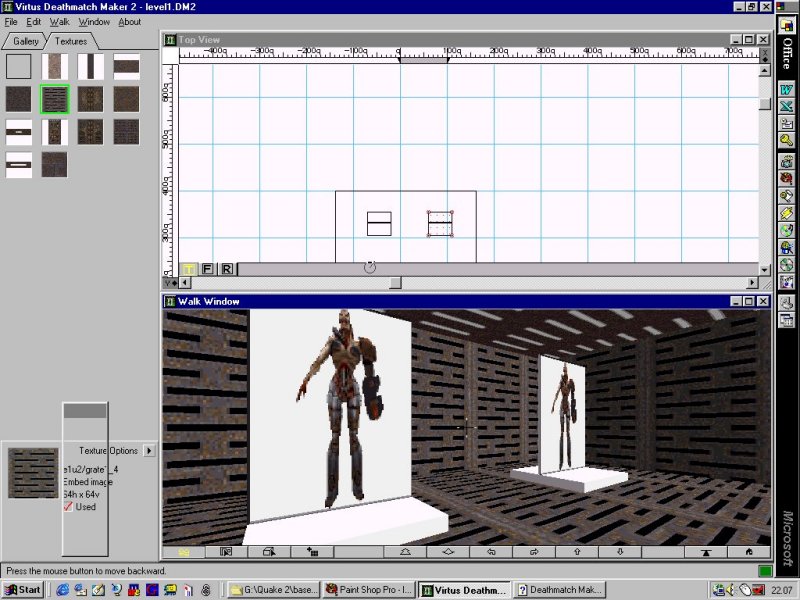Click the system clock showing 22.07
This screenshot has height=600, width=800.
pos(781,590)
